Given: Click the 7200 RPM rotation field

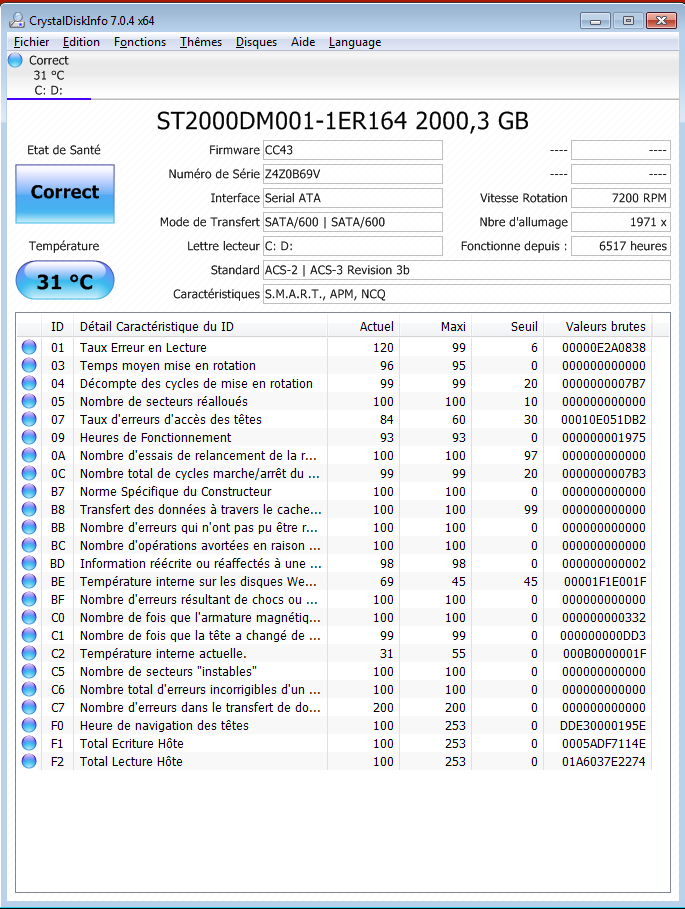Looking at the screenshot, I should pos(621,198).
